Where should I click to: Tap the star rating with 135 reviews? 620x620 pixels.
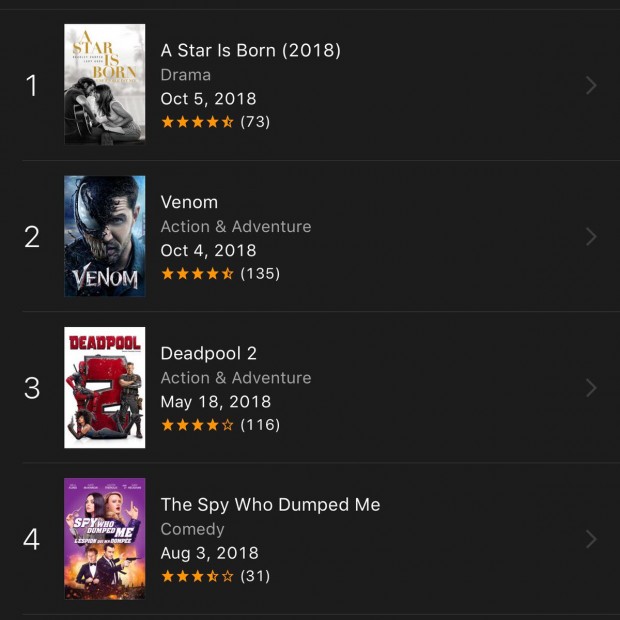point(221,273)
